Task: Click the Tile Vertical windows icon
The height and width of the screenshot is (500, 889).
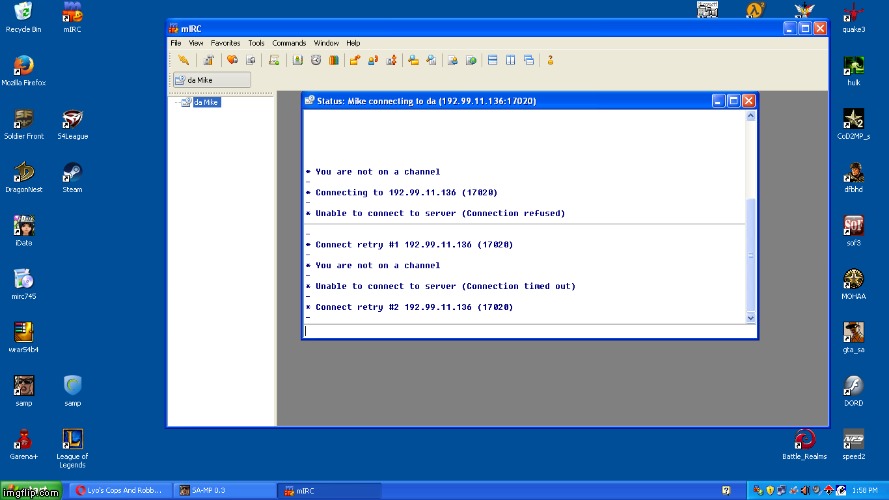Action: point(510,60)
